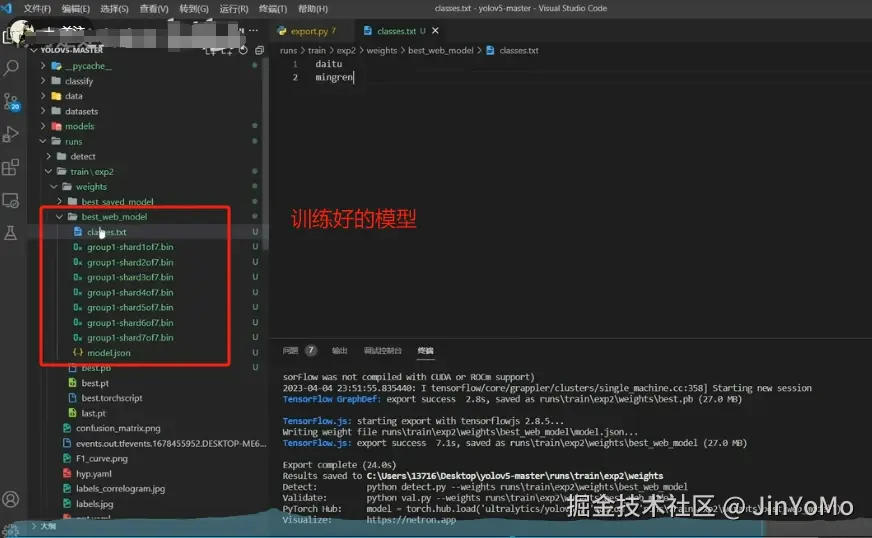
Task: Open the 转到(G) menu
Action: click(194, 8)
